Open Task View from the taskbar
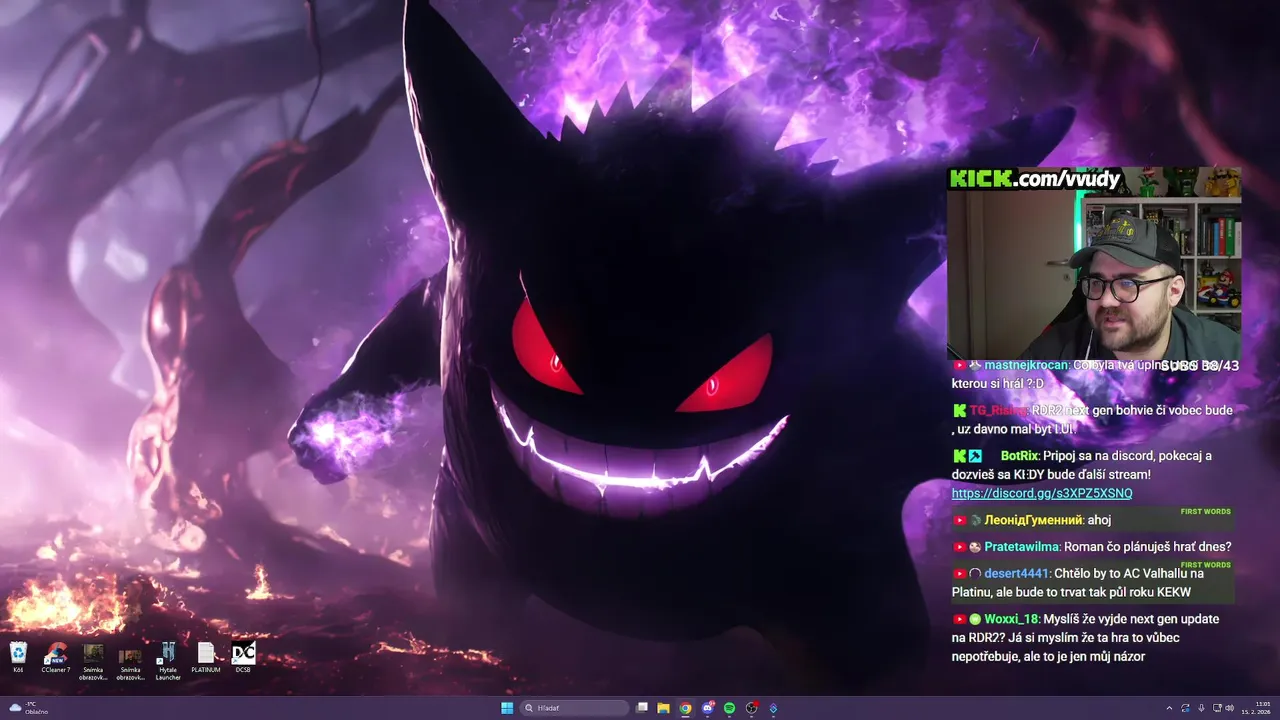 click(x=642, y=708)
